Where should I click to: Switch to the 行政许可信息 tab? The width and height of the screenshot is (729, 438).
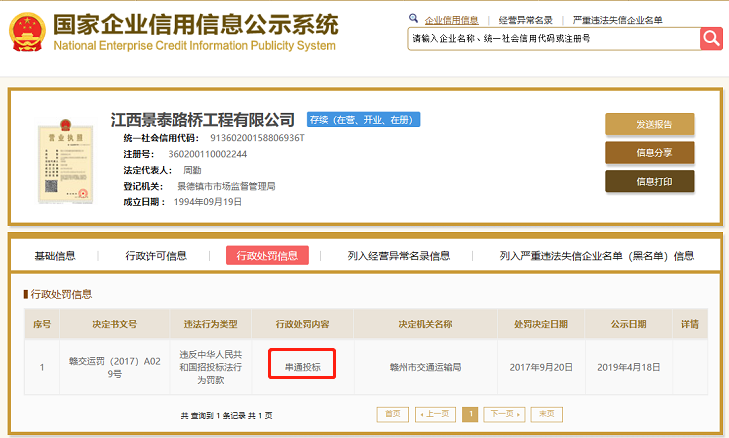point(156,256)
